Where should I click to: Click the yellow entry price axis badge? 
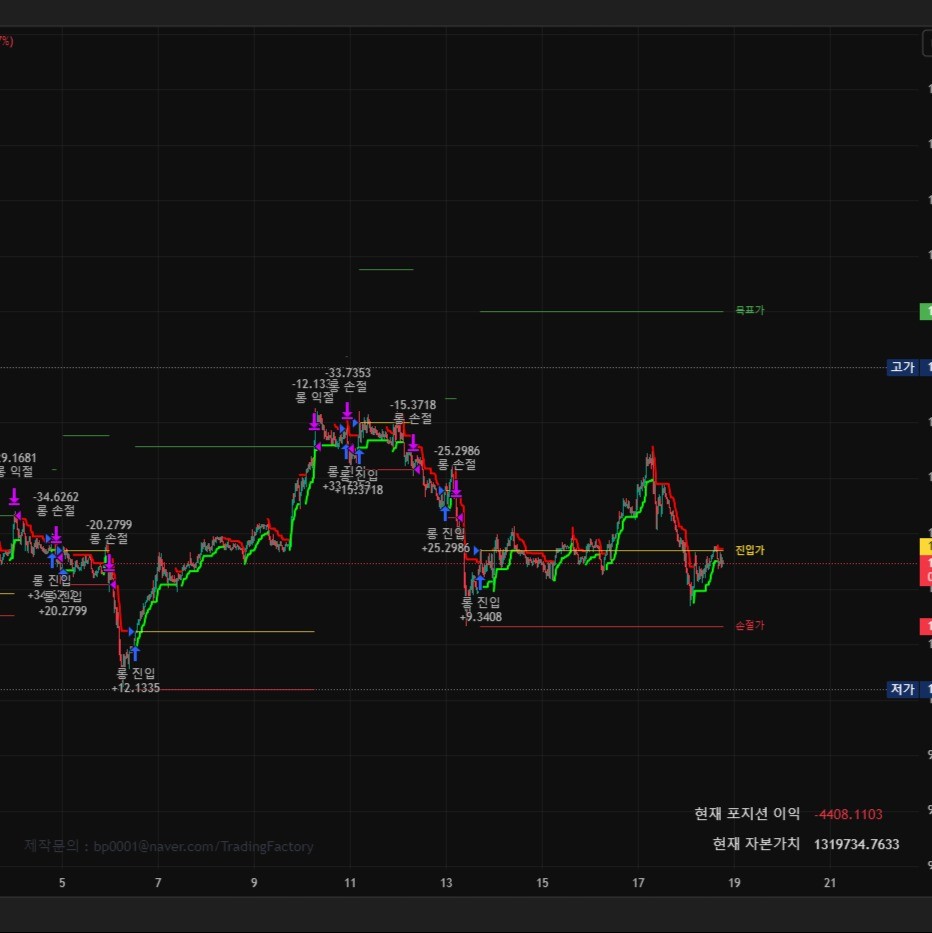(x=926, y=546)
